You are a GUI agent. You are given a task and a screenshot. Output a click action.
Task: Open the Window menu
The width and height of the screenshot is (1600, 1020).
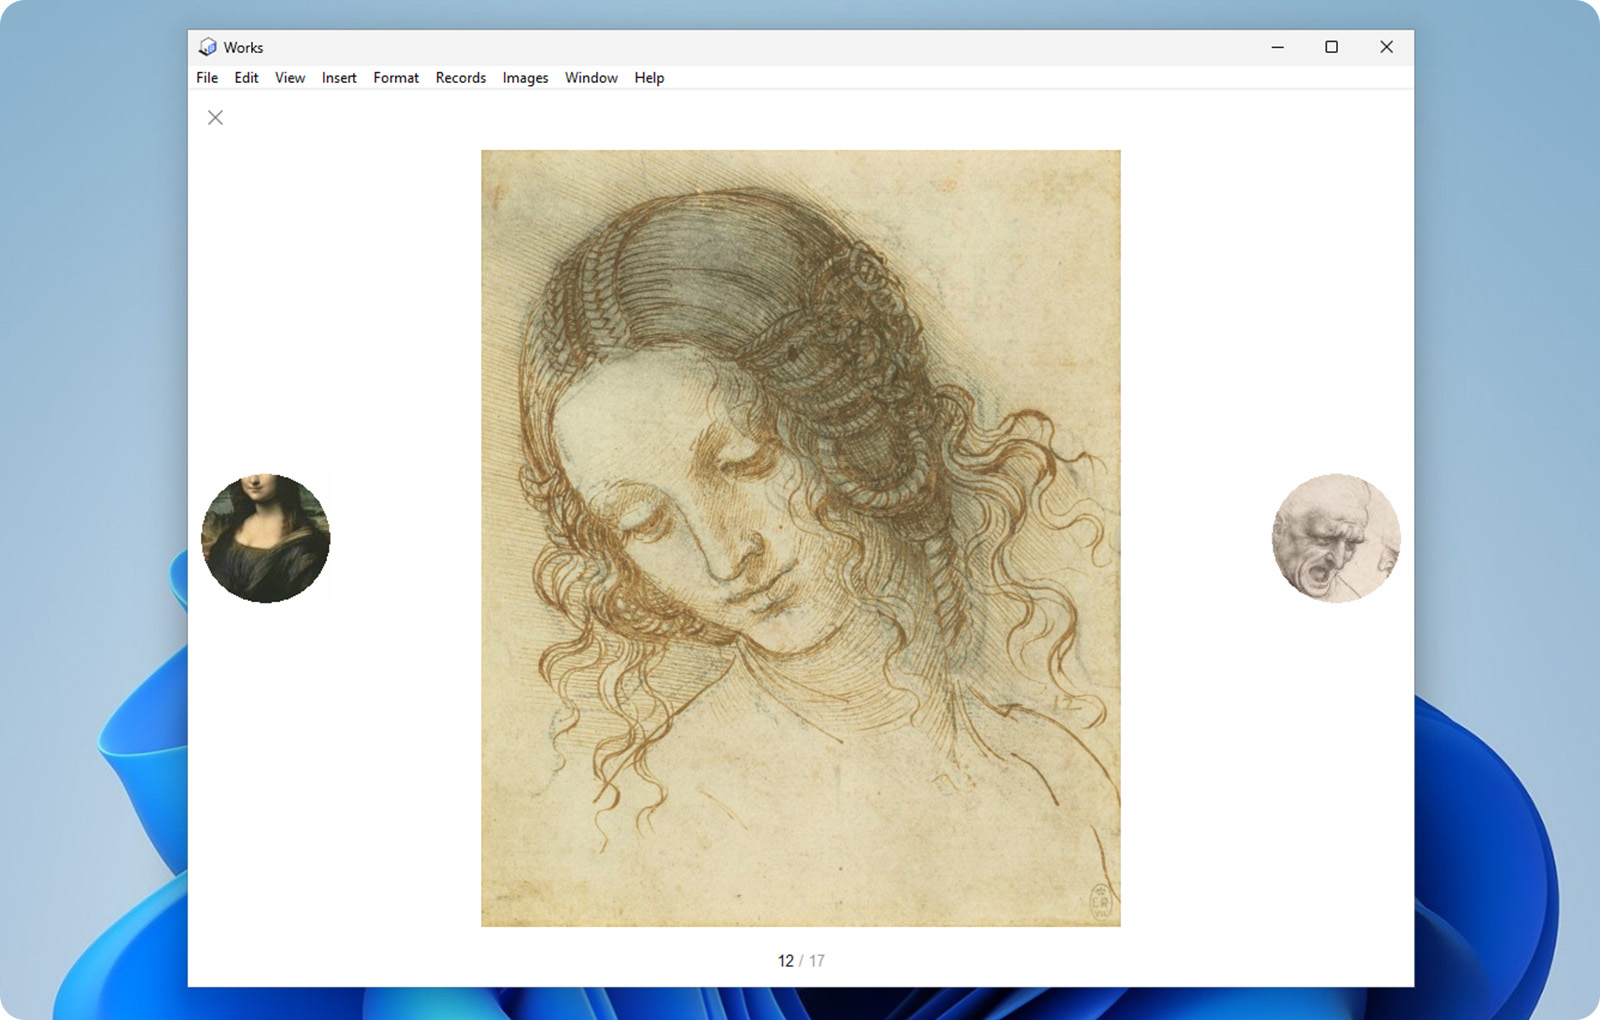point(591,78)
